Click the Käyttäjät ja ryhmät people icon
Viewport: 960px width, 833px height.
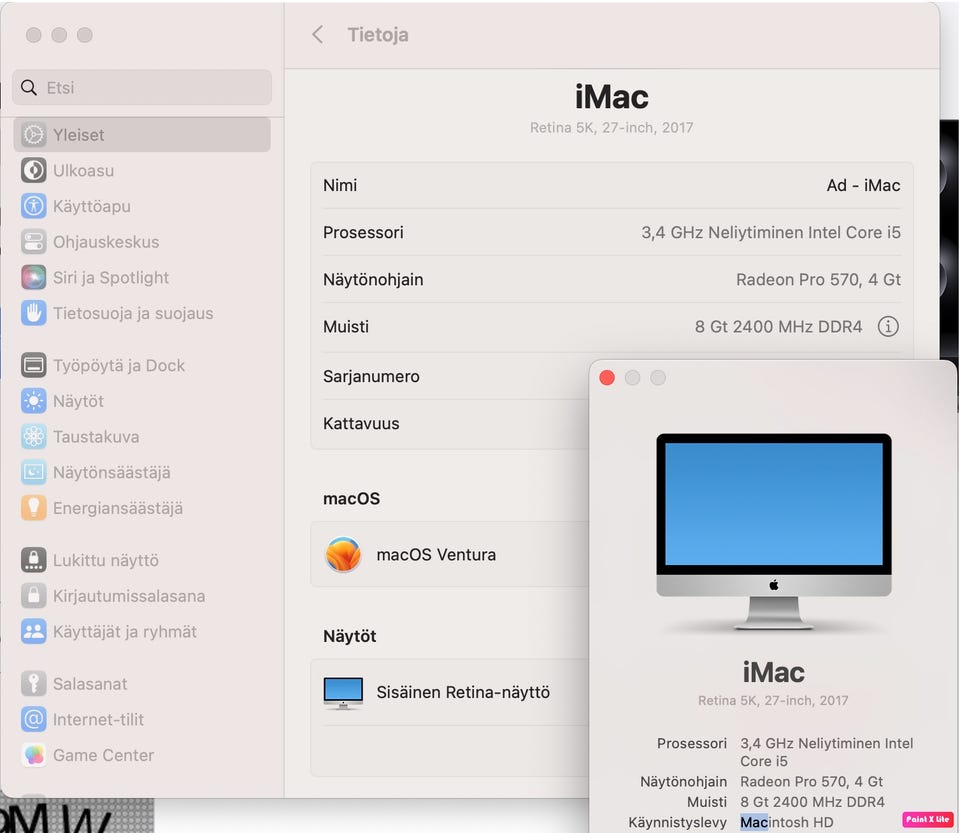tap(34, 632)
